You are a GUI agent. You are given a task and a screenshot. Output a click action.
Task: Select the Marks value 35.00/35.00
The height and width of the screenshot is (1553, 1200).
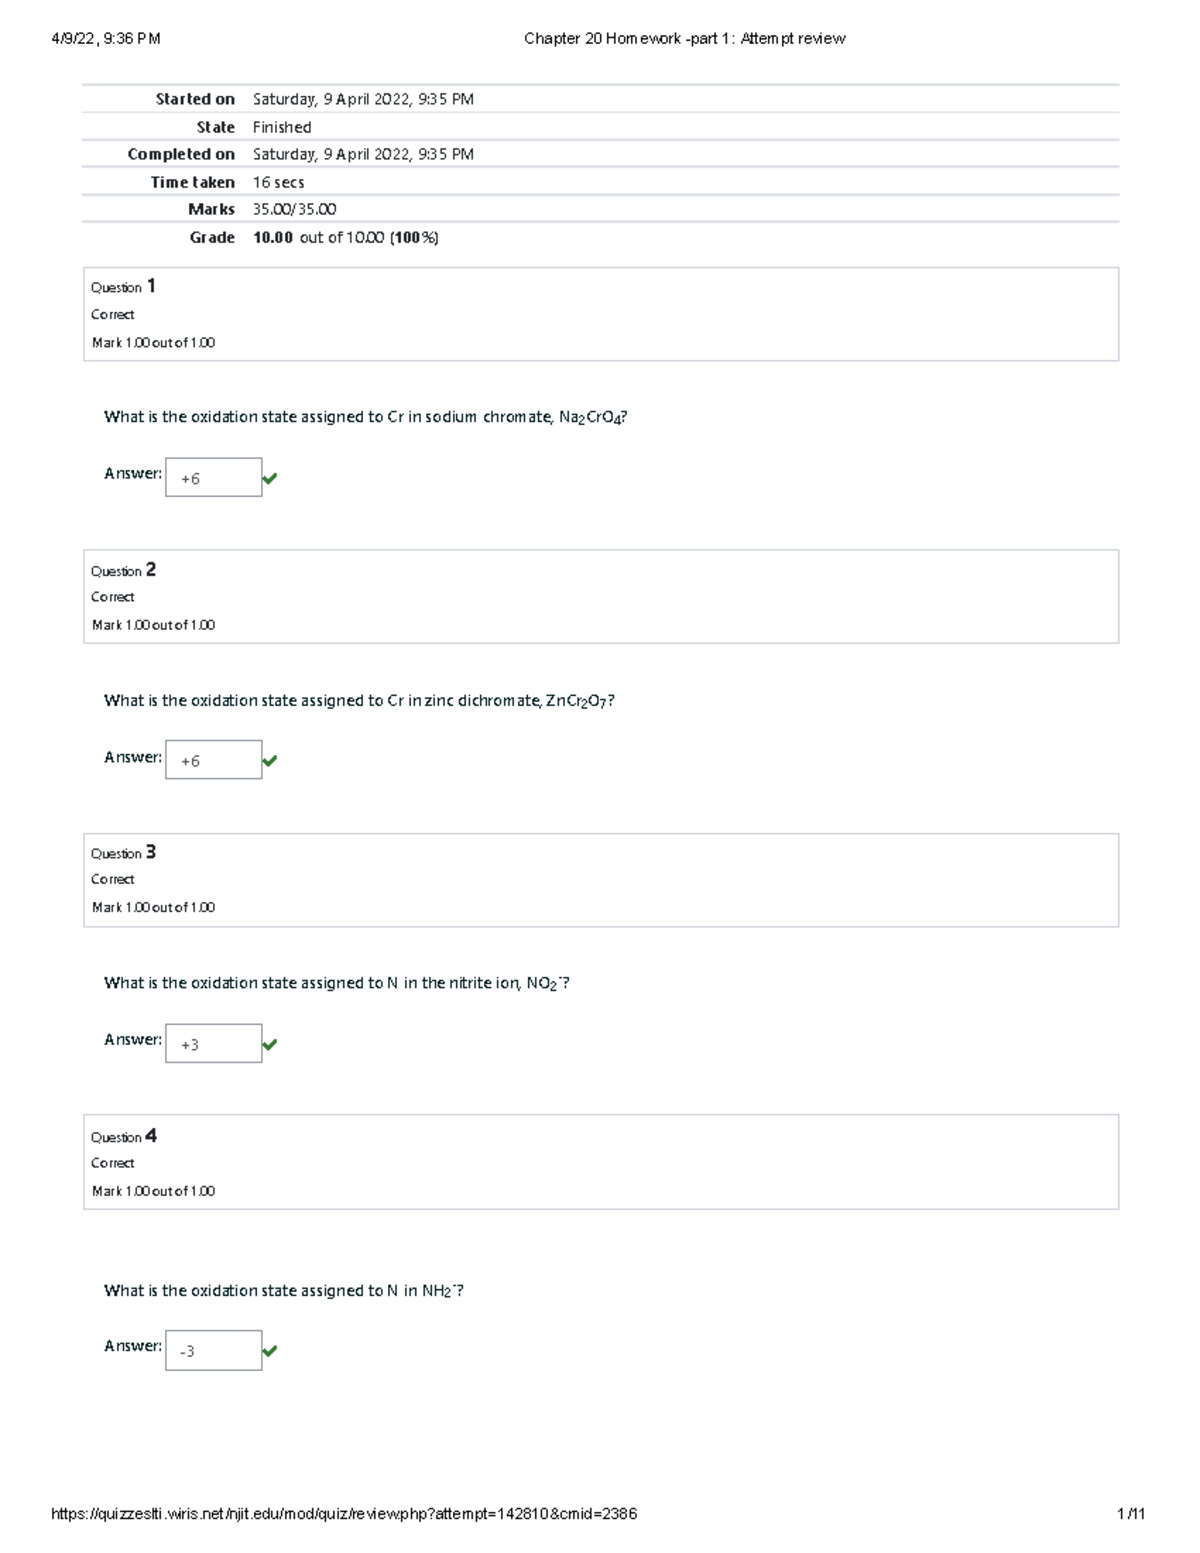click(294, 210)
